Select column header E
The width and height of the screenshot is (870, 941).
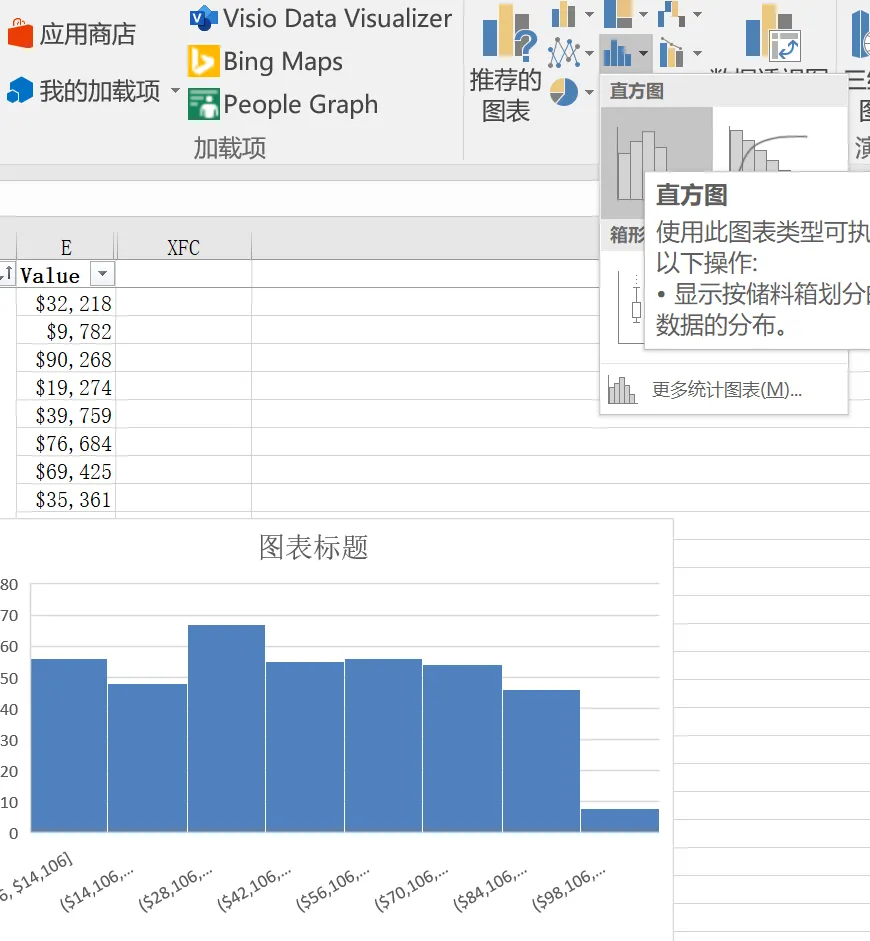[65, 247]
